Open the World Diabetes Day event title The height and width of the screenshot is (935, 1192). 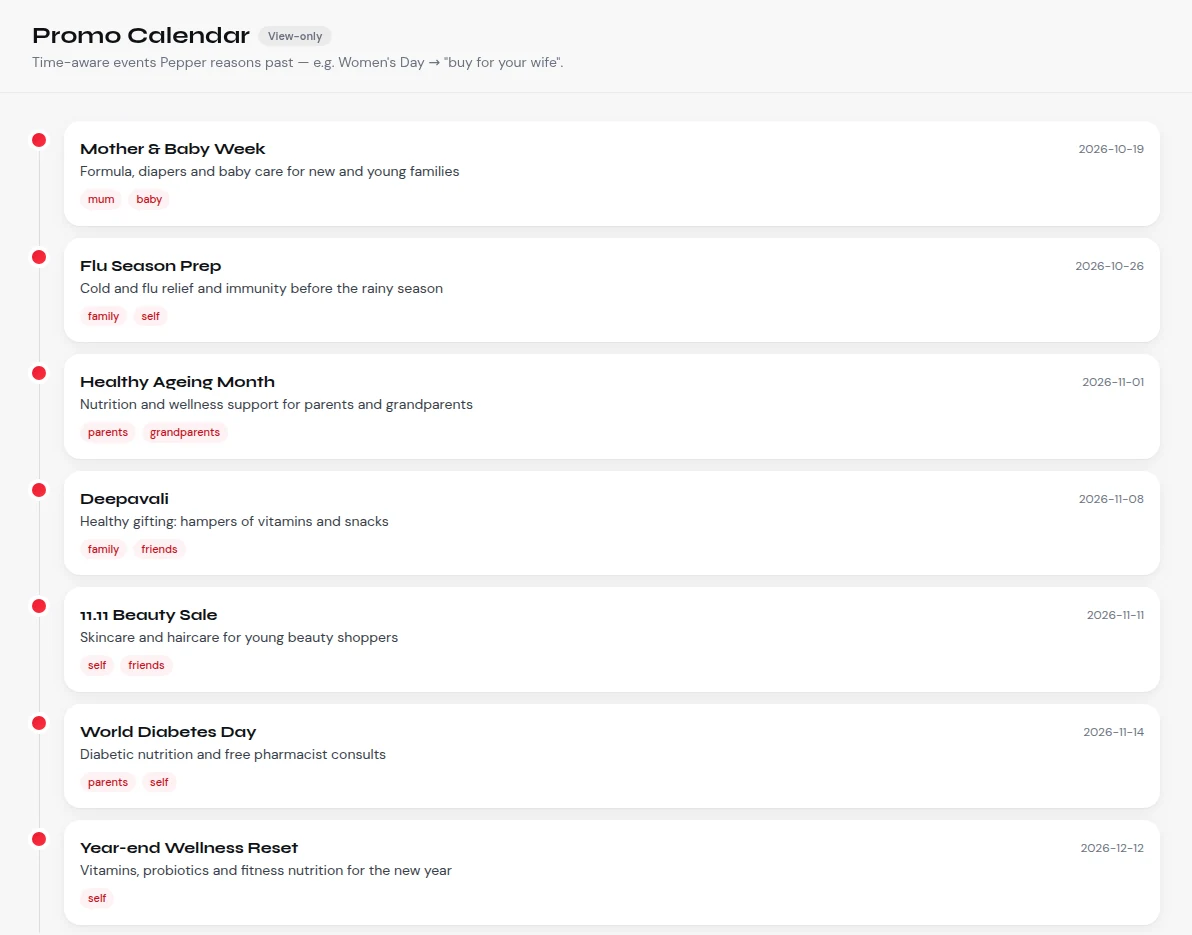point(168,732)
